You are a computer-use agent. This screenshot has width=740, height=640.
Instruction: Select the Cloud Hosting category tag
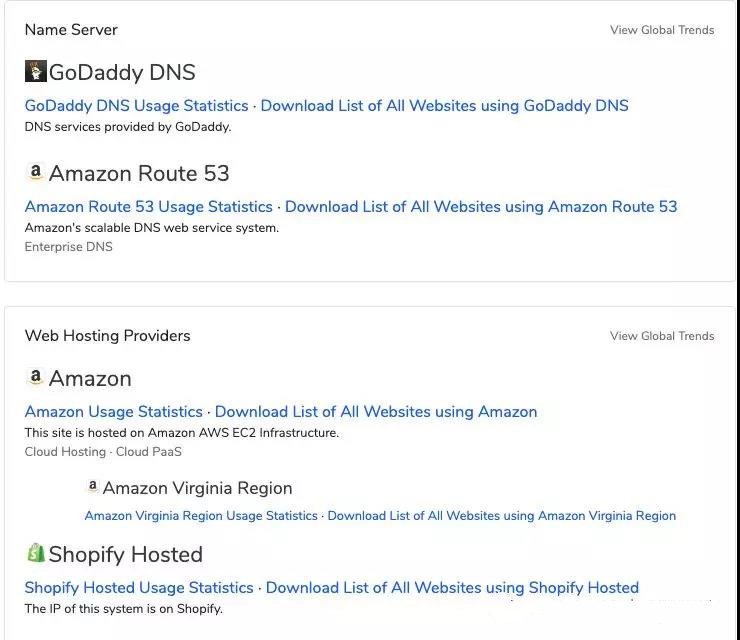pyautogui.click(x=65, y=452)
